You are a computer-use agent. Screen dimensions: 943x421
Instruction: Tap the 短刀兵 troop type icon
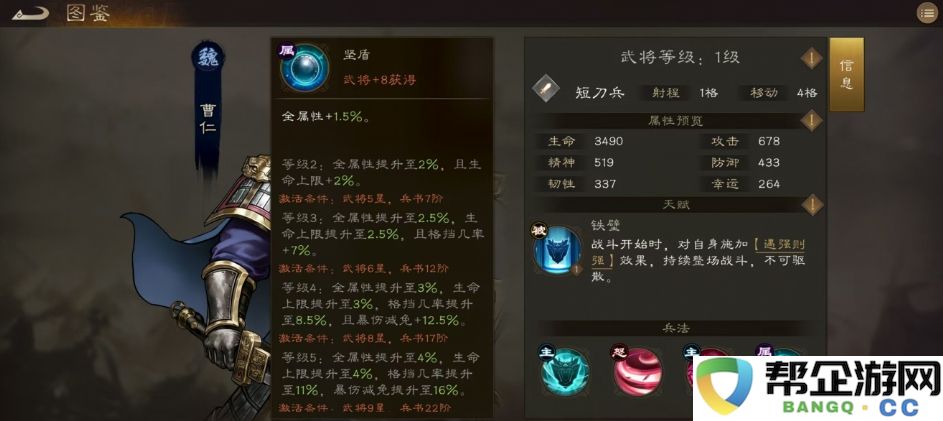pos(547,90)
